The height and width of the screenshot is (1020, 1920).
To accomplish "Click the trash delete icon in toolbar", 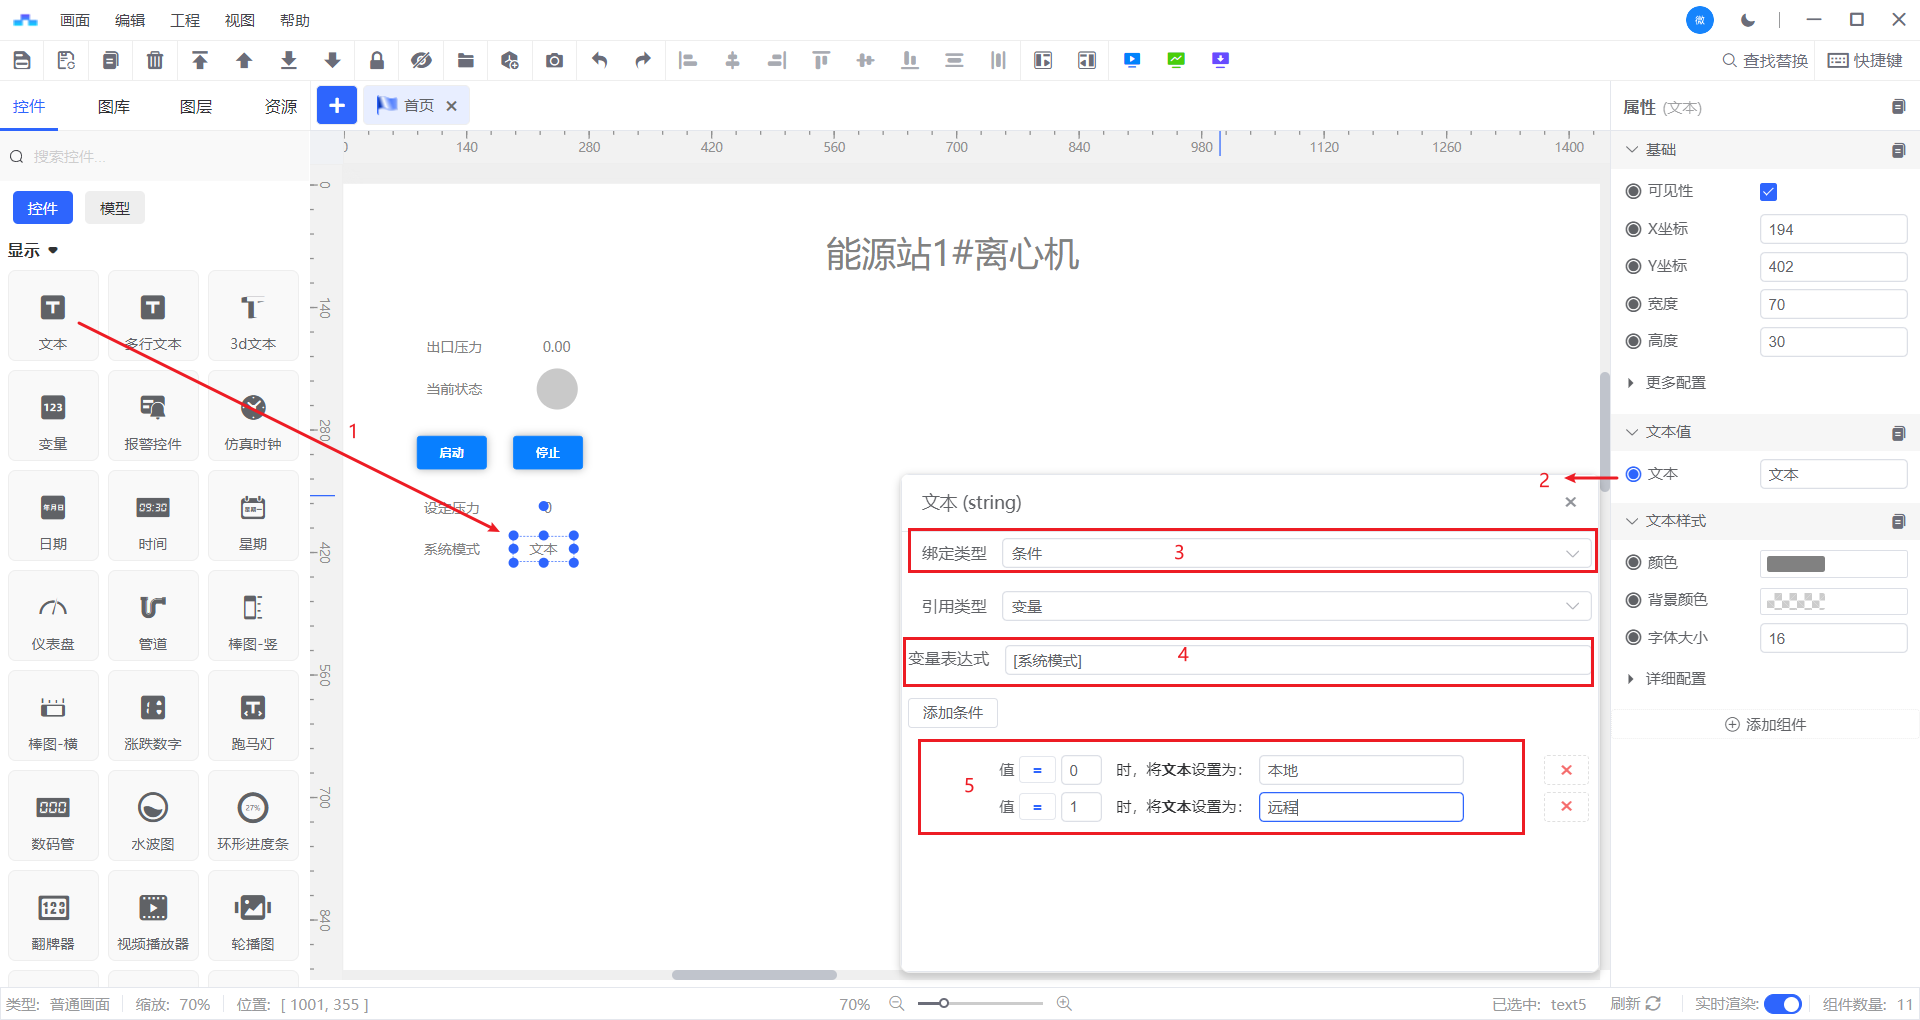I will (155, 61).
